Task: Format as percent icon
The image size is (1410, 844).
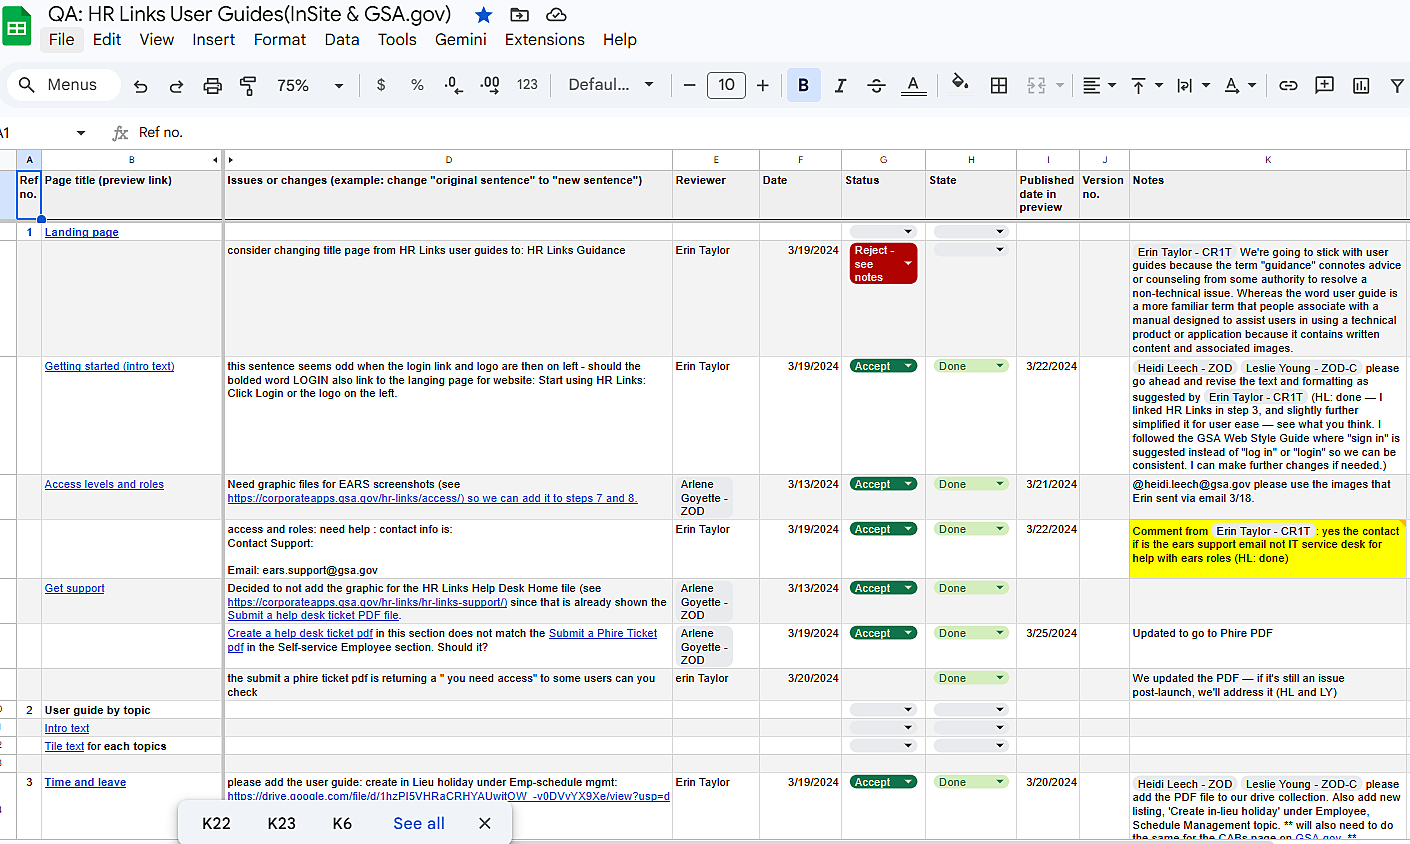Action: coord(417,85)
